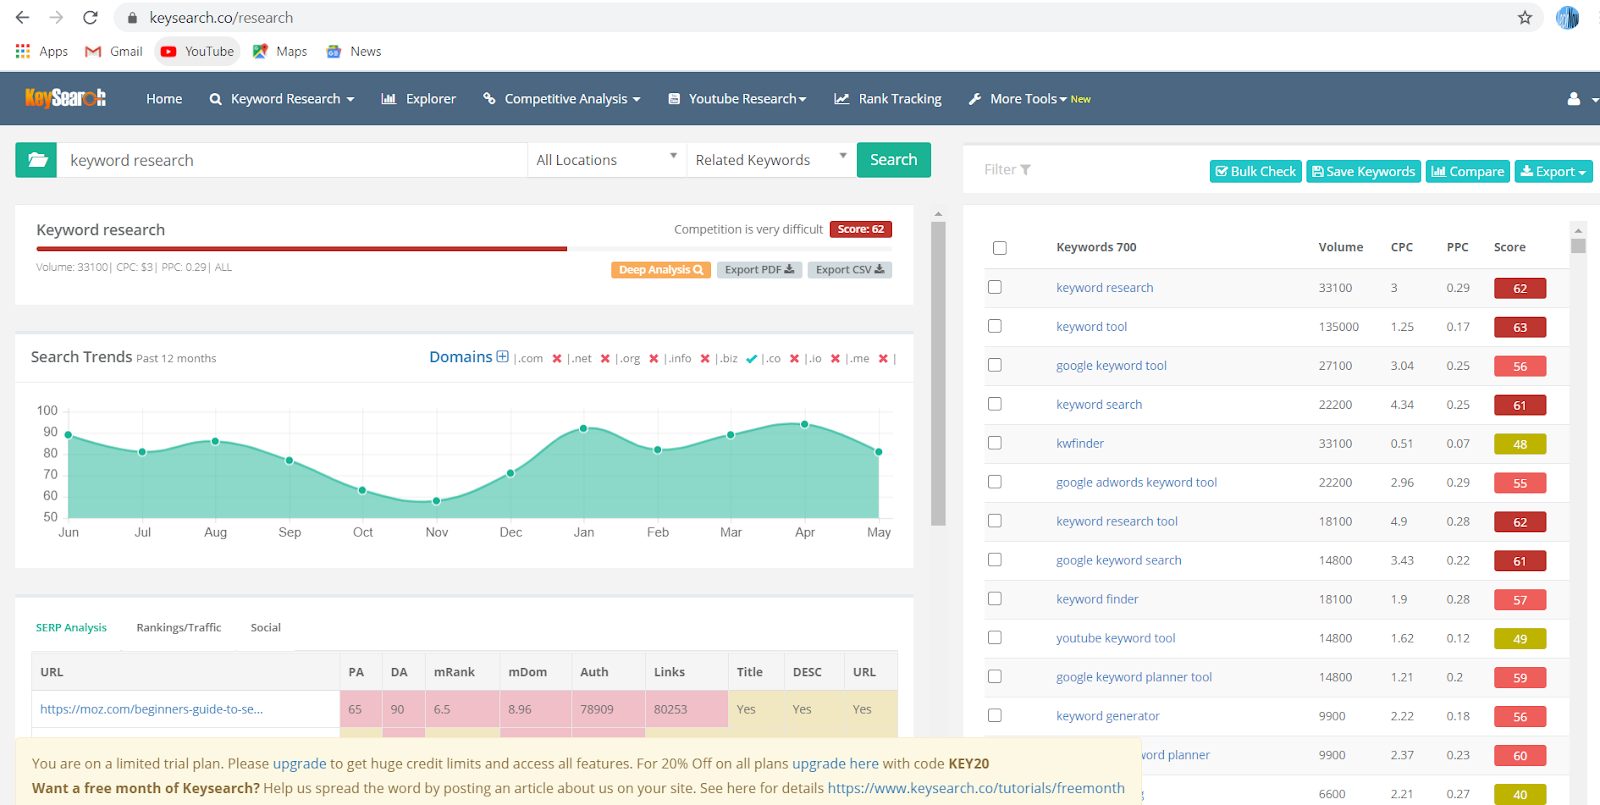Viewport: 1600px width, 805px height.
Task: Click the Filter funnel icon
Action: click(x=1025, y=170)
